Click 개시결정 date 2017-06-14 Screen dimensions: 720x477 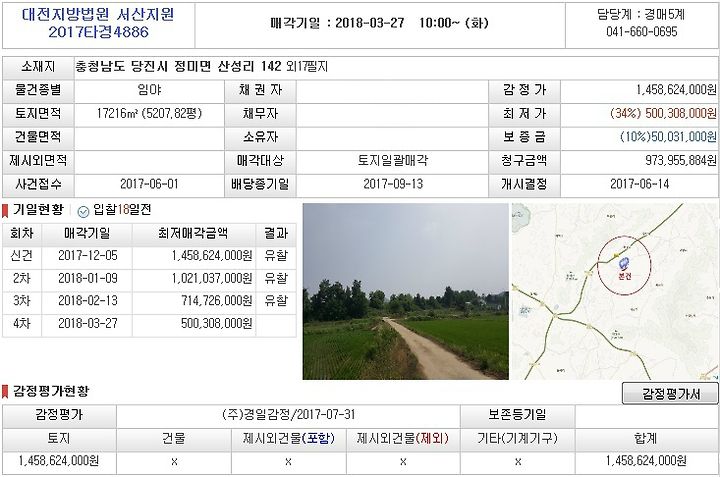tap(639, 184)
